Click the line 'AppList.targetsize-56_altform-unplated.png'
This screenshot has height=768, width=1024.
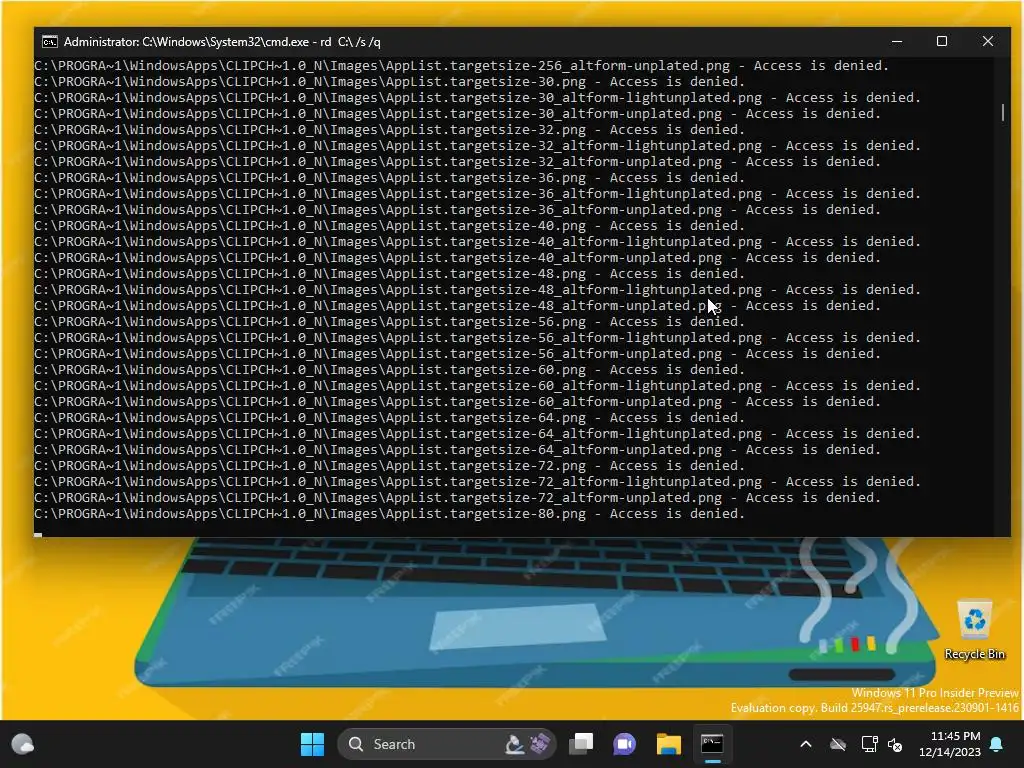pyautogui.click(x=457, y=354)
